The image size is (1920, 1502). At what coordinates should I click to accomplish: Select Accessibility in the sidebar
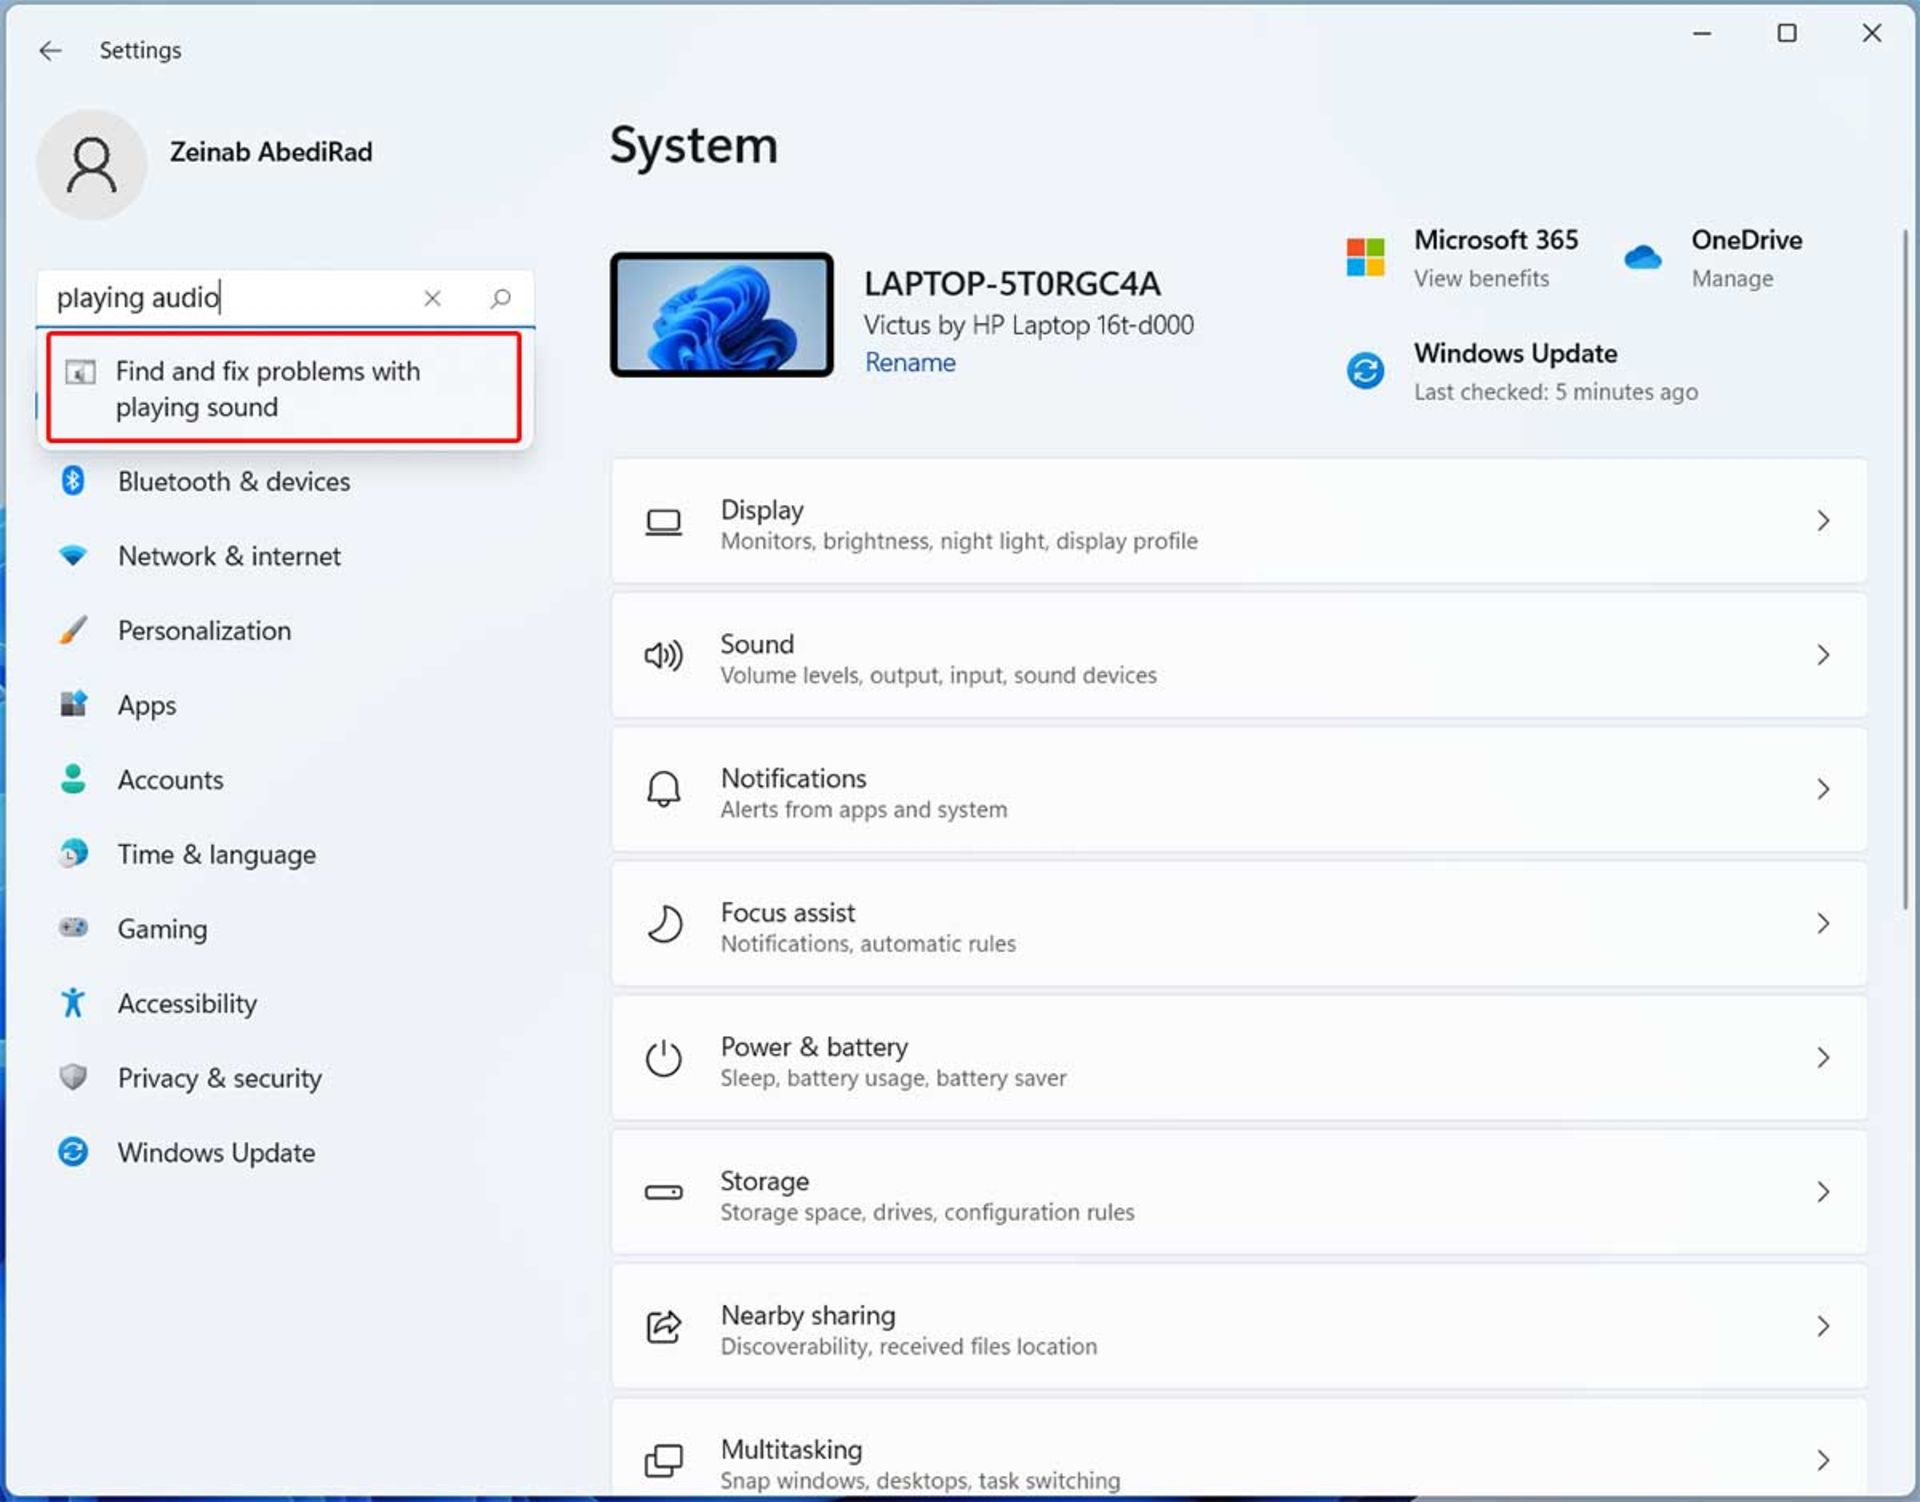[x=187, y=1004]
